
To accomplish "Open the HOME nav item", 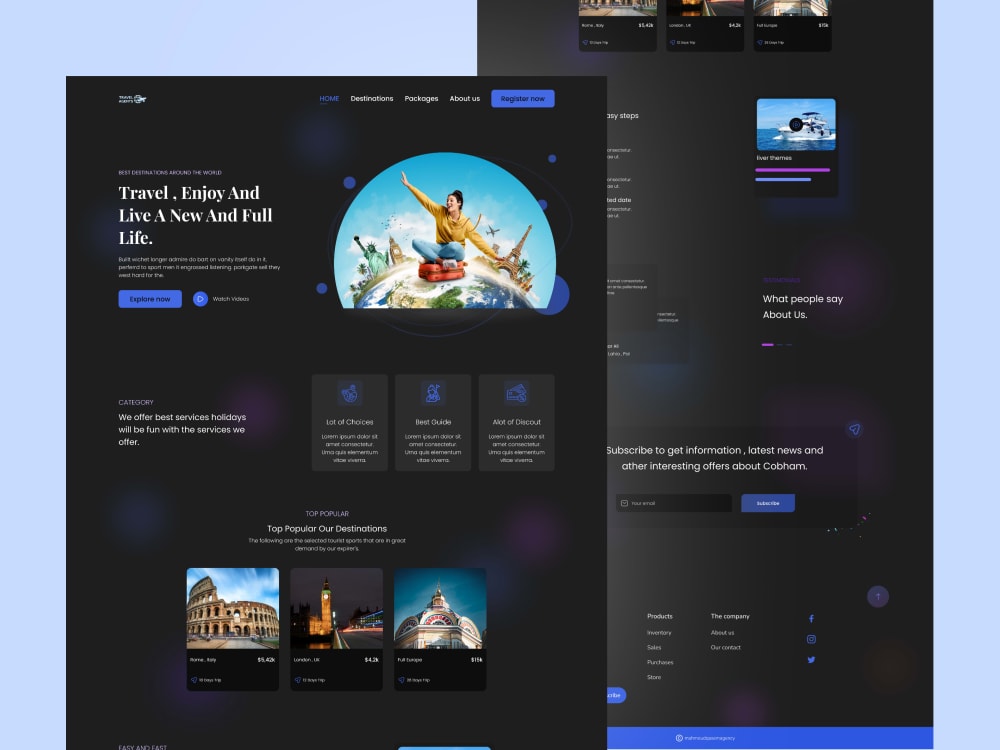I will coord(329,98).
